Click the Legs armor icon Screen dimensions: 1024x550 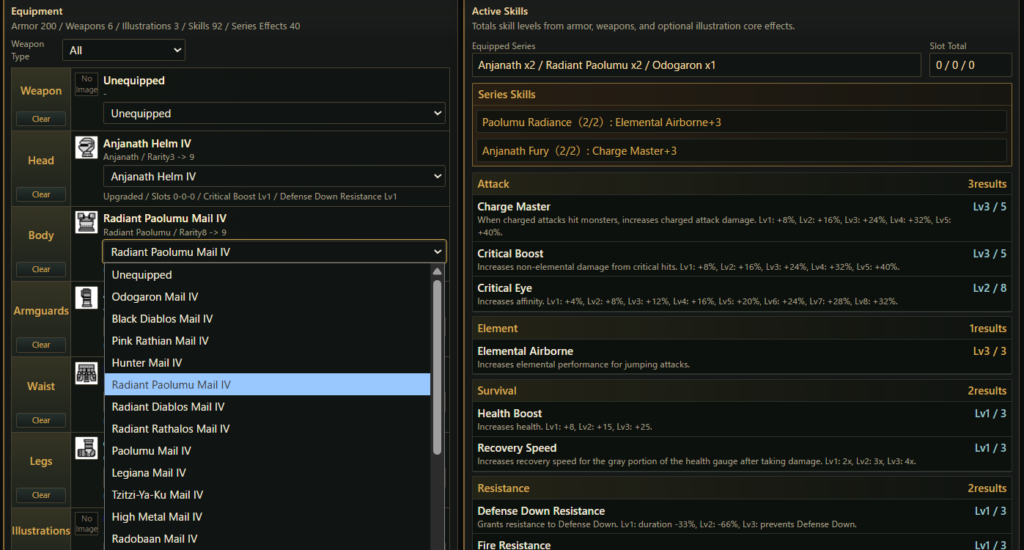click(86, 448)
